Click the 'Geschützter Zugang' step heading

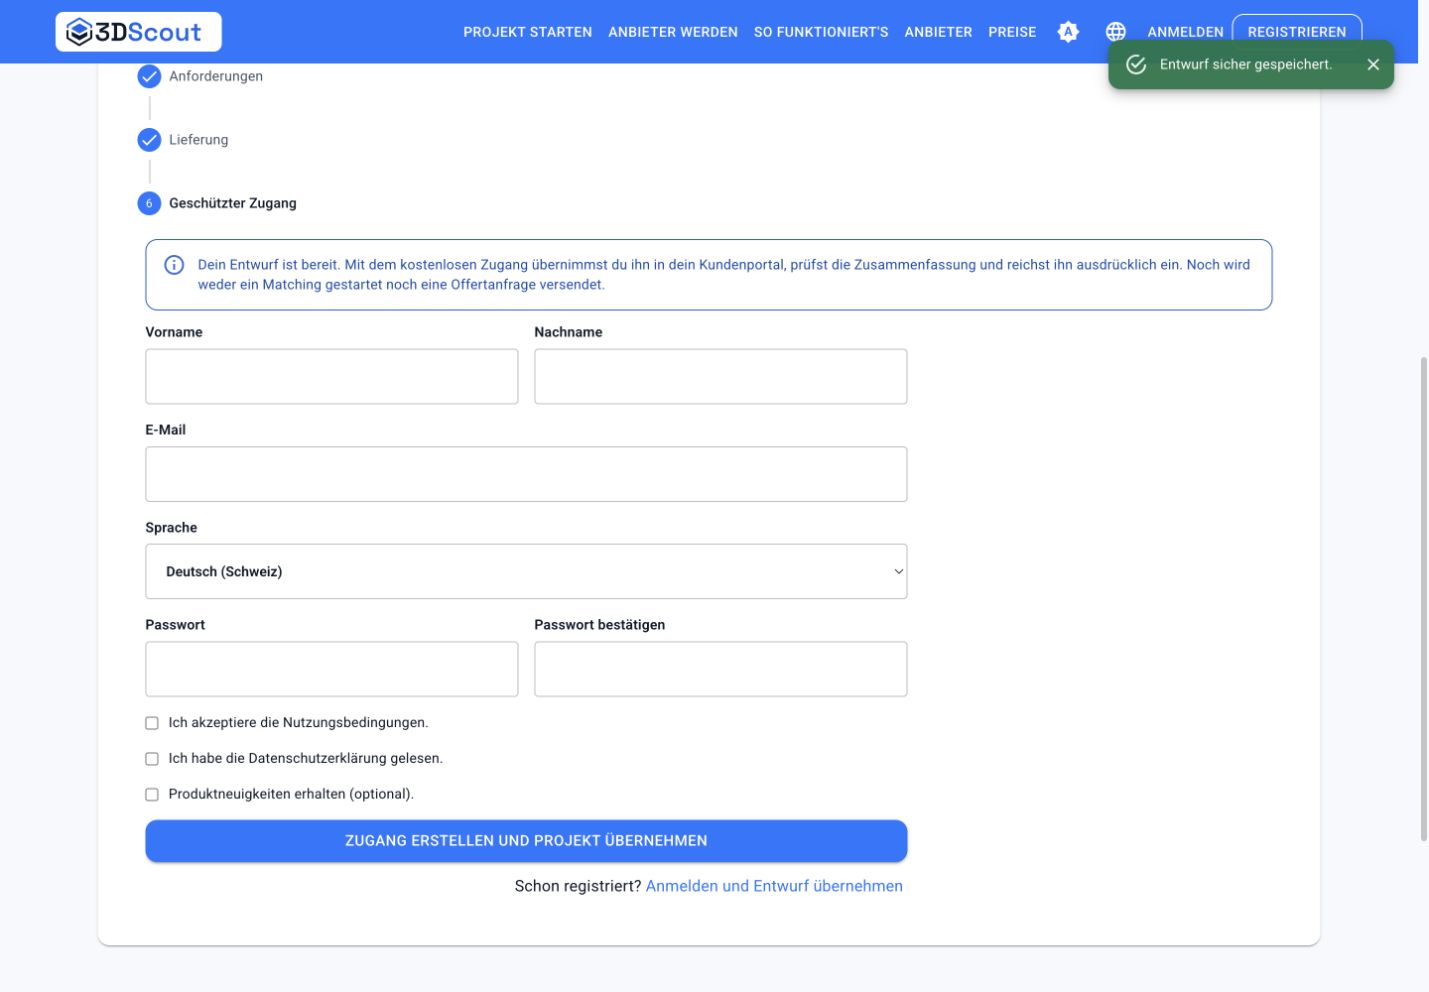(233, 203)
